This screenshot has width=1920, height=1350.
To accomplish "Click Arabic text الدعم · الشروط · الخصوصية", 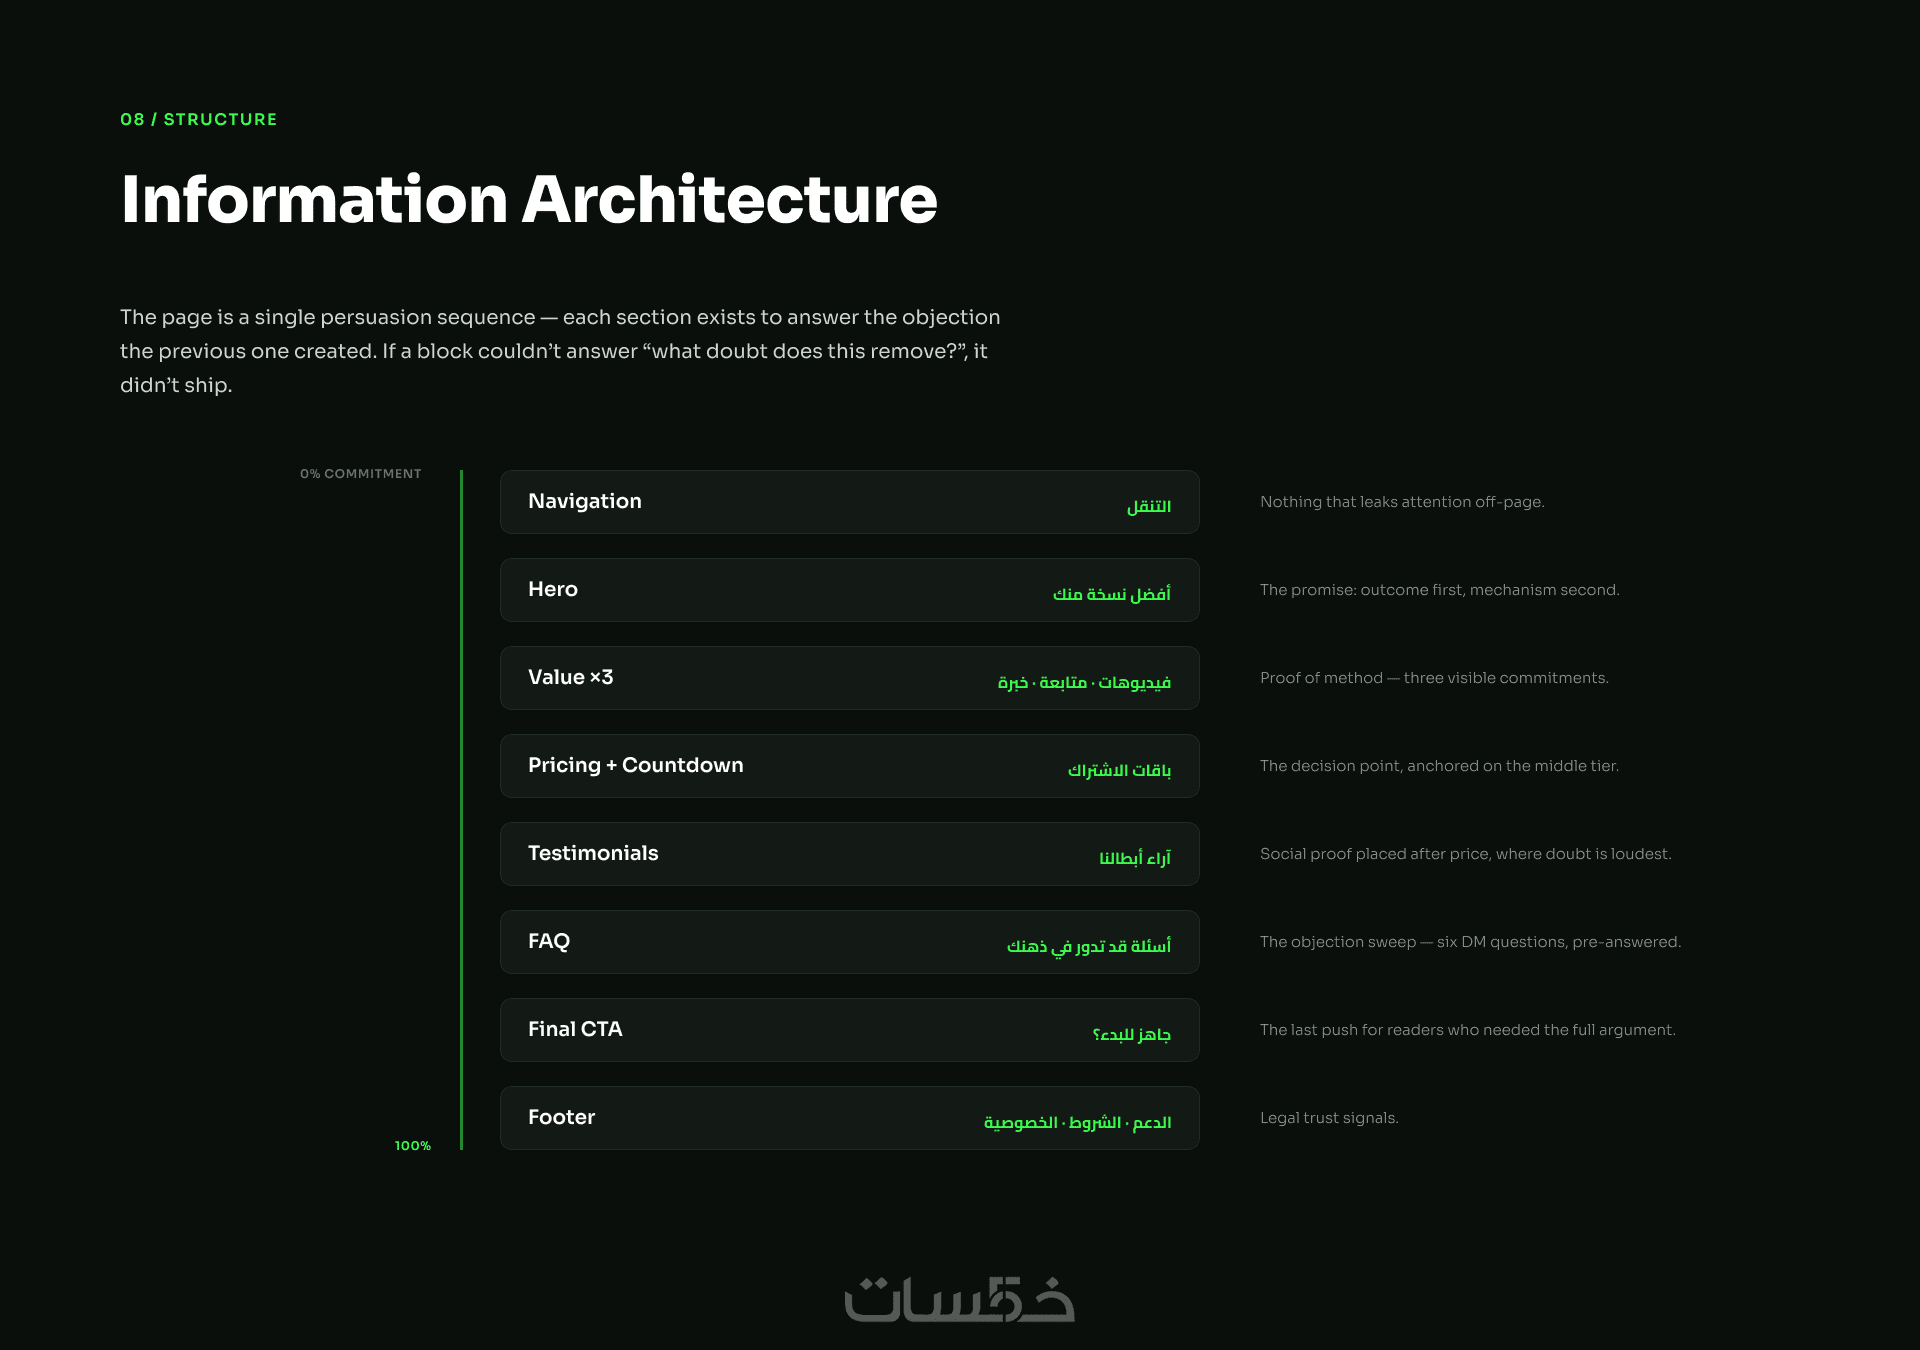I will (1078, 1122).
